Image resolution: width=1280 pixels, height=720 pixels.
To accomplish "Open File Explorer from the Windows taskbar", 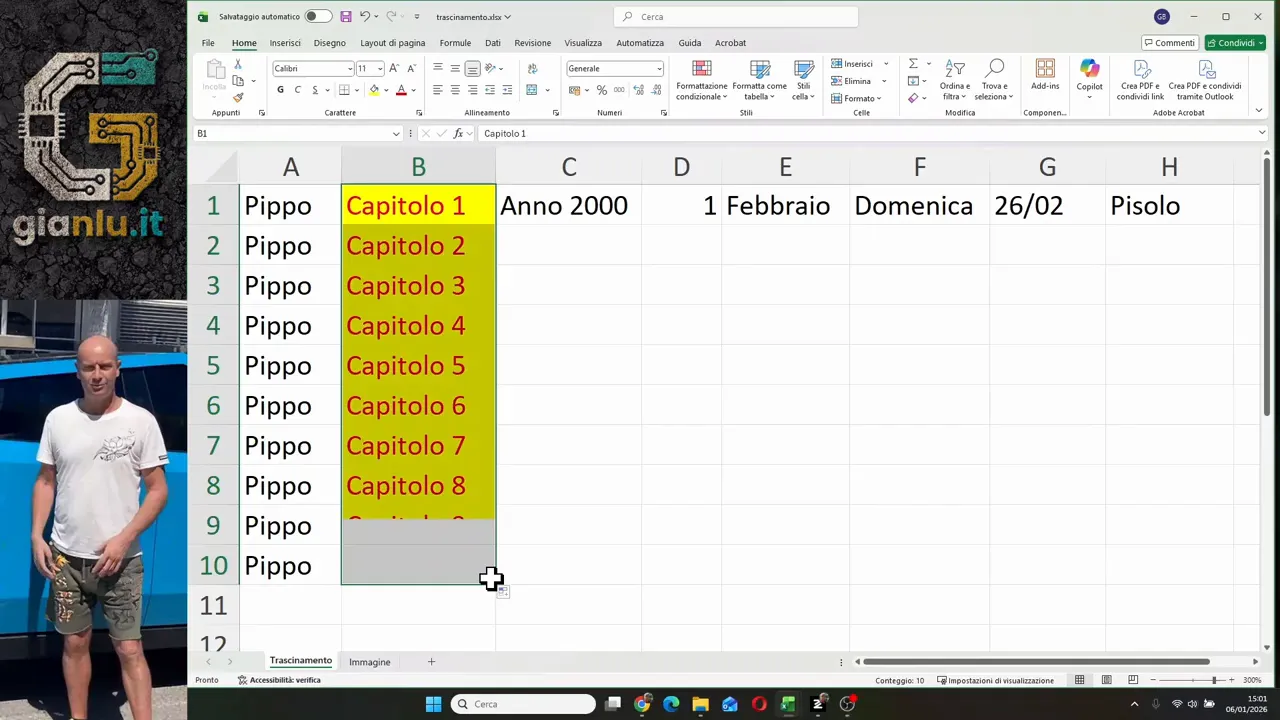I will (x=700, y=704).
